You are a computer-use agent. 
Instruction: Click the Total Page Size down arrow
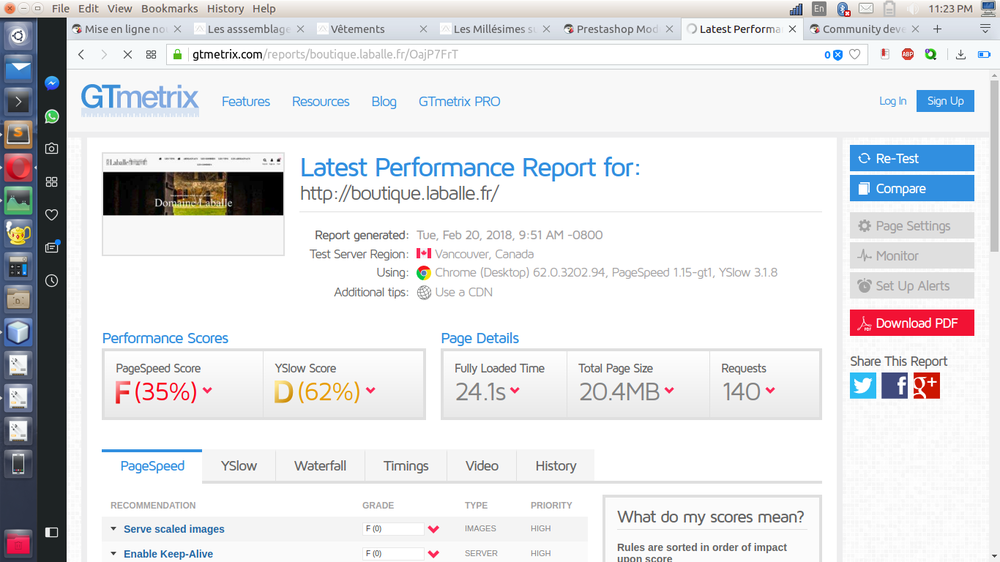[x=669, y=390]
